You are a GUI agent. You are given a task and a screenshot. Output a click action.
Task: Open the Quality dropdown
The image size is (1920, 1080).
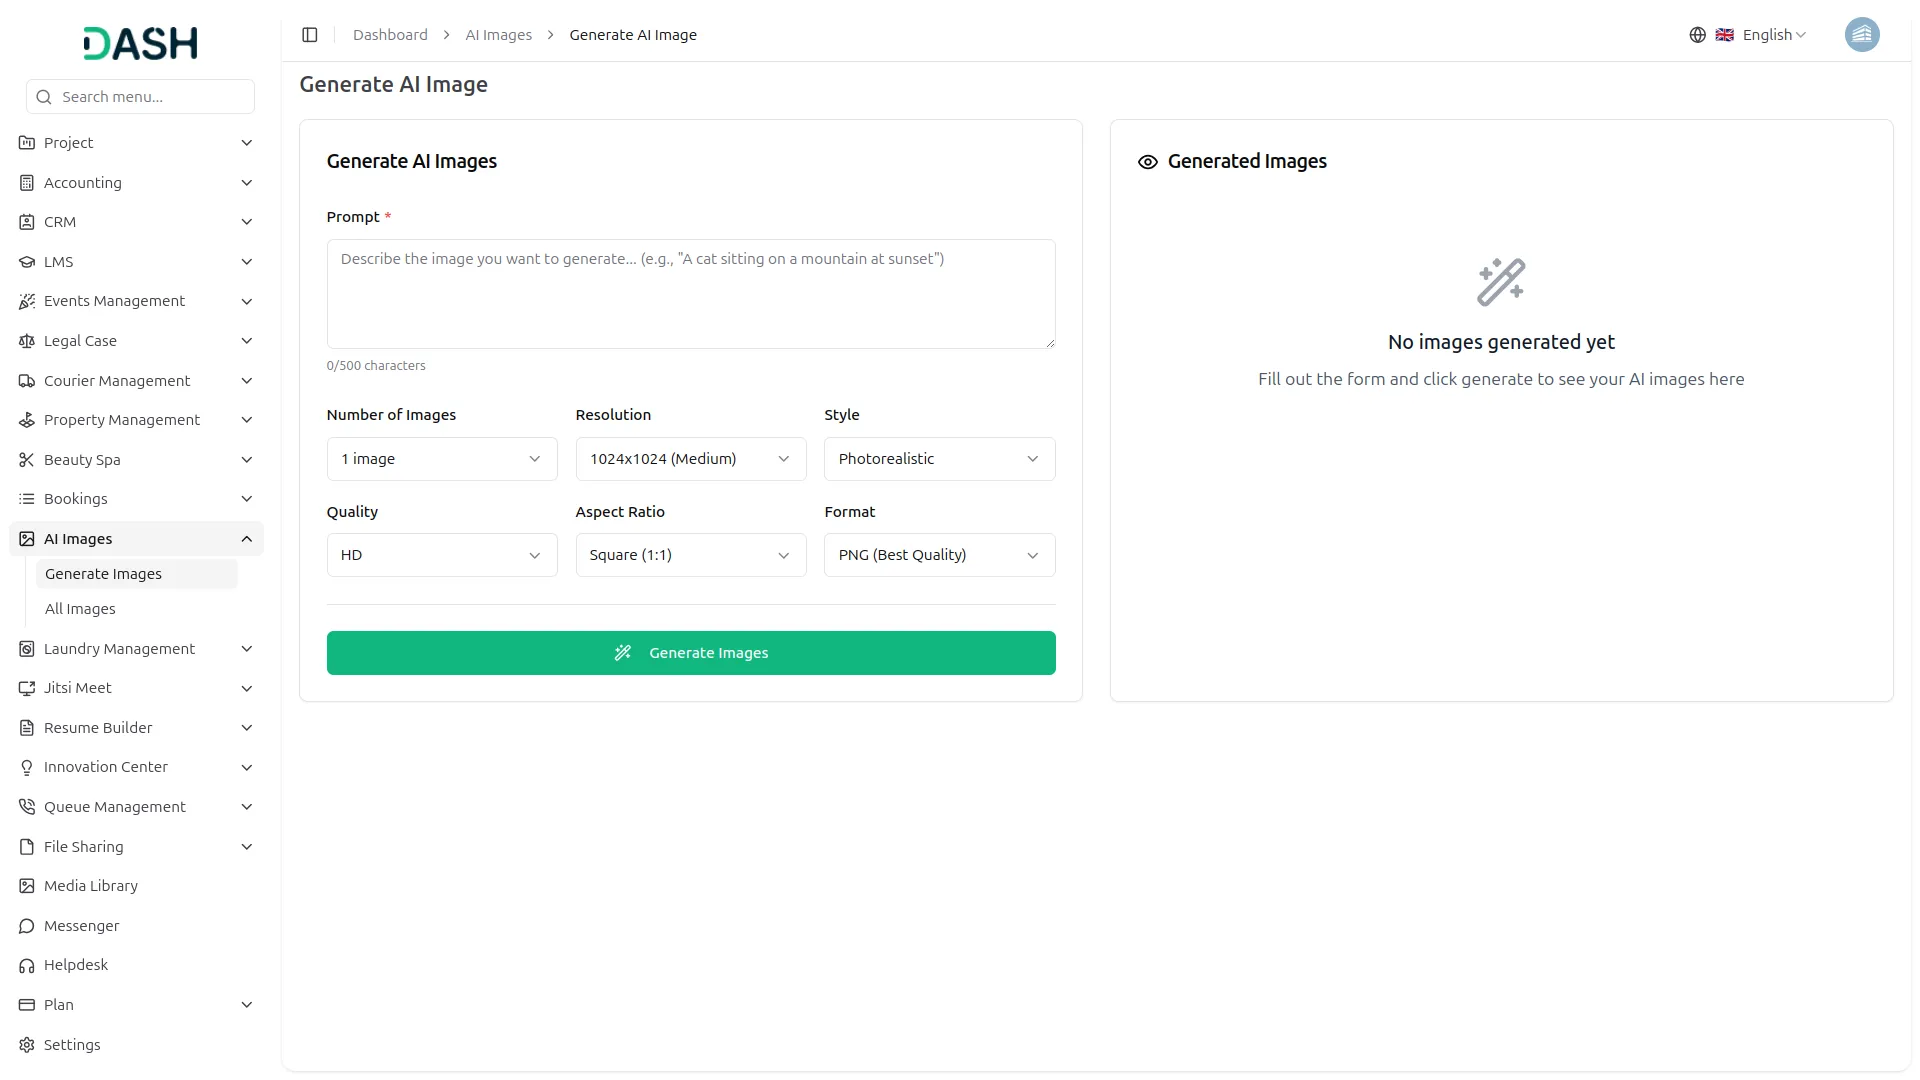click(442, 555)
